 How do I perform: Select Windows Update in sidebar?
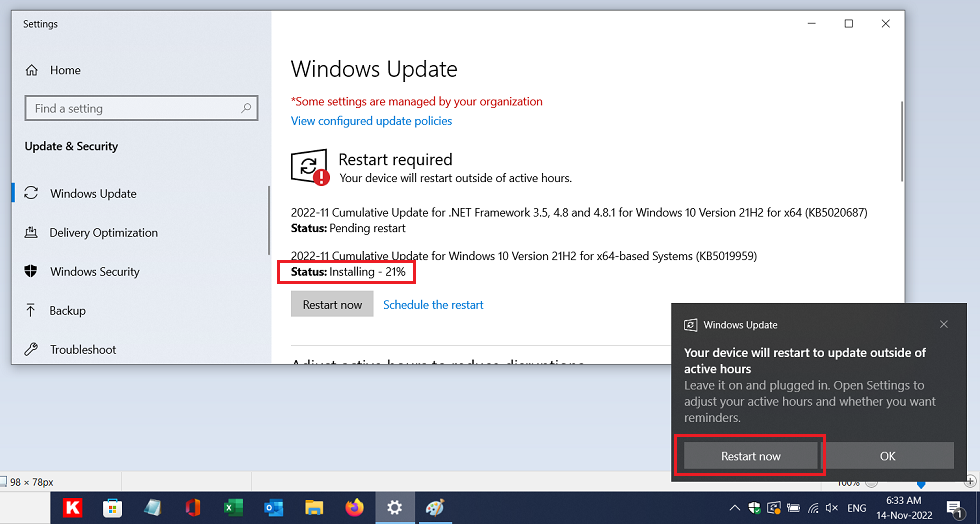(93, 194)
